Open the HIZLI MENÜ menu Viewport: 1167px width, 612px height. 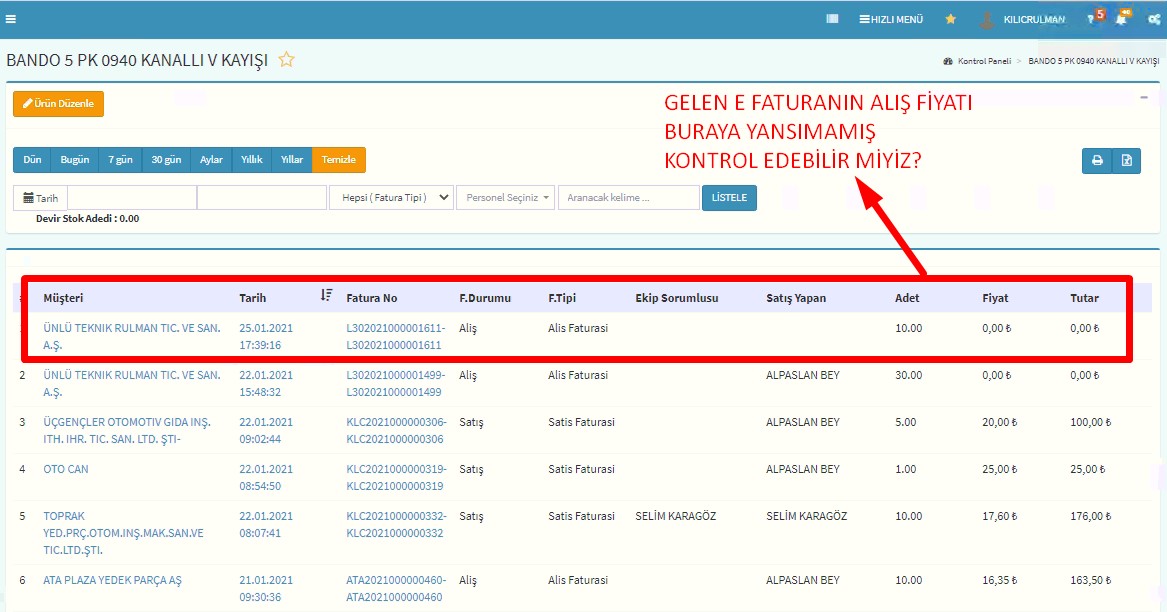point(891,19)
